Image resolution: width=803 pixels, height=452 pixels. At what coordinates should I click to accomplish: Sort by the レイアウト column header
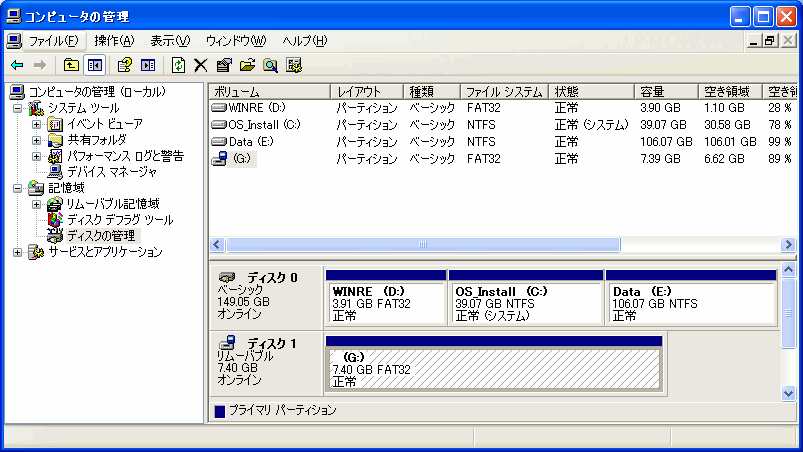(367, 92)
